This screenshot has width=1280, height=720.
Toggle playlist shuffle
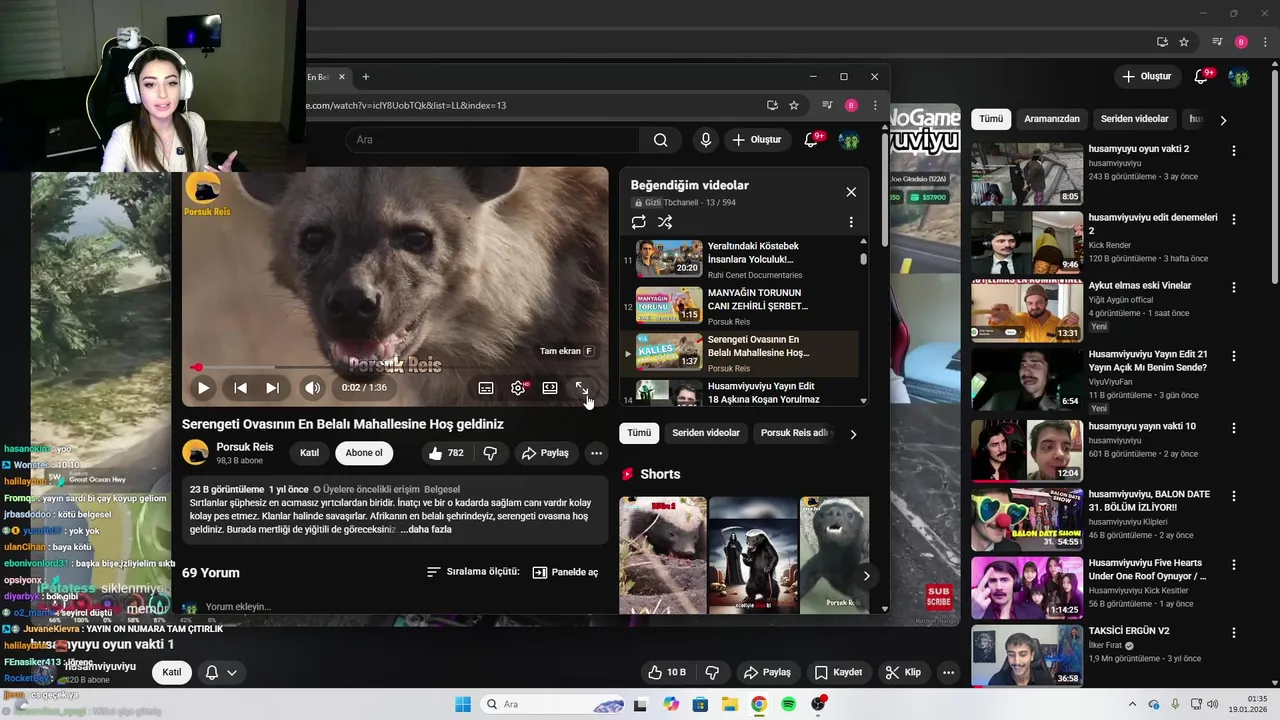point(665,222)
